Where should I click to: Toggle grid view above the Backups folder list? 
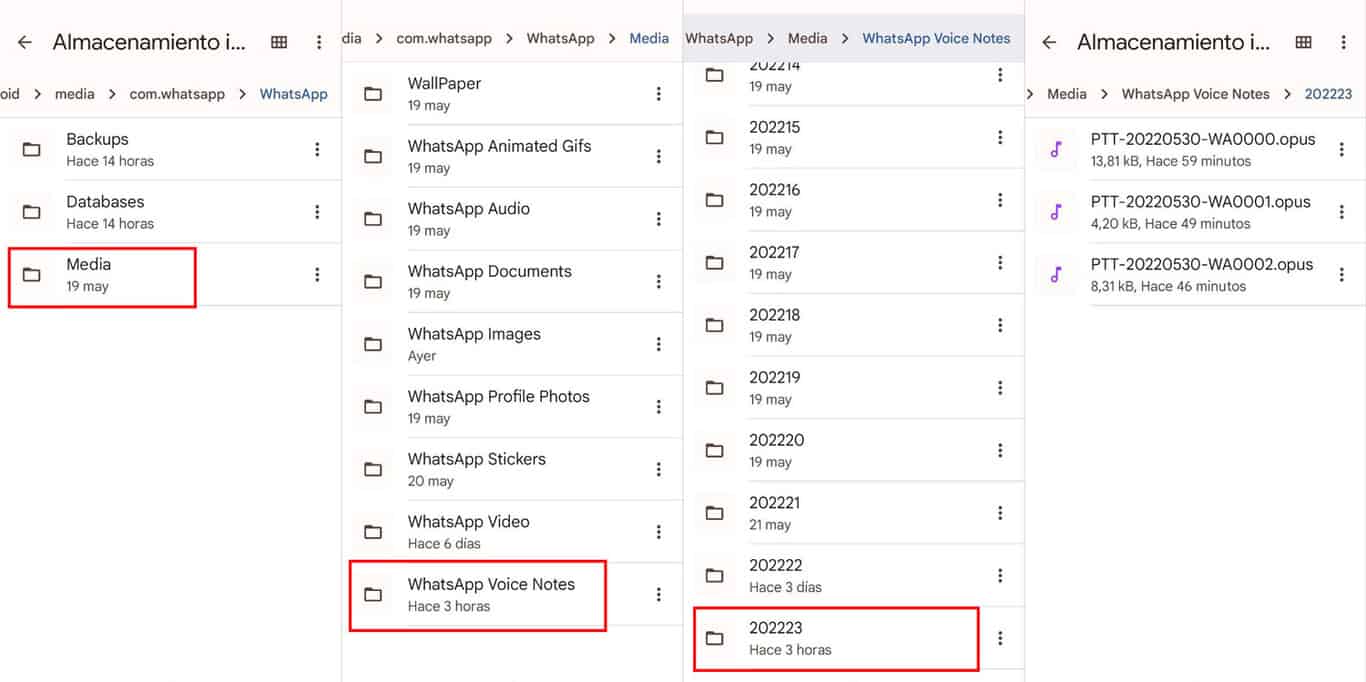[279, 42]
